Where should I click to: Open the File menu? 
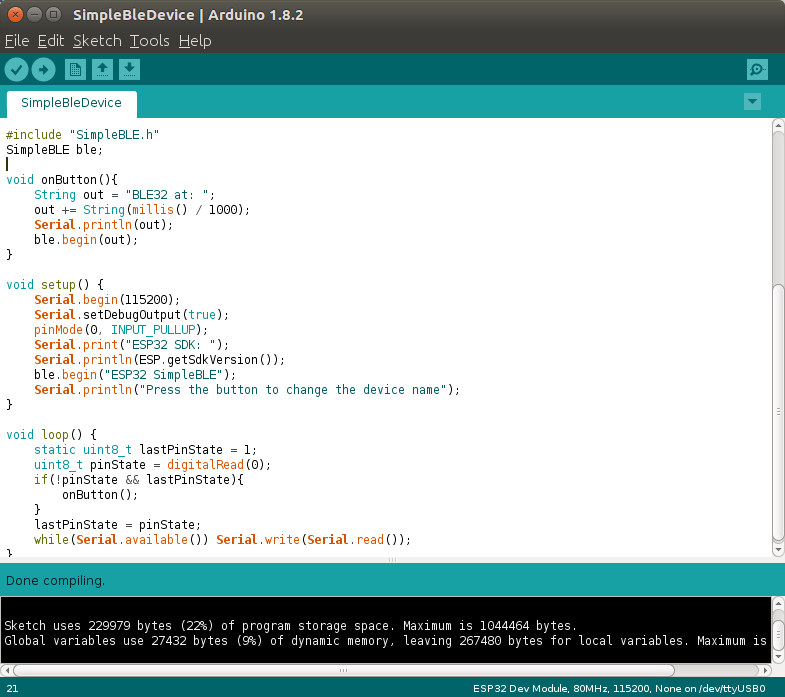17,41
